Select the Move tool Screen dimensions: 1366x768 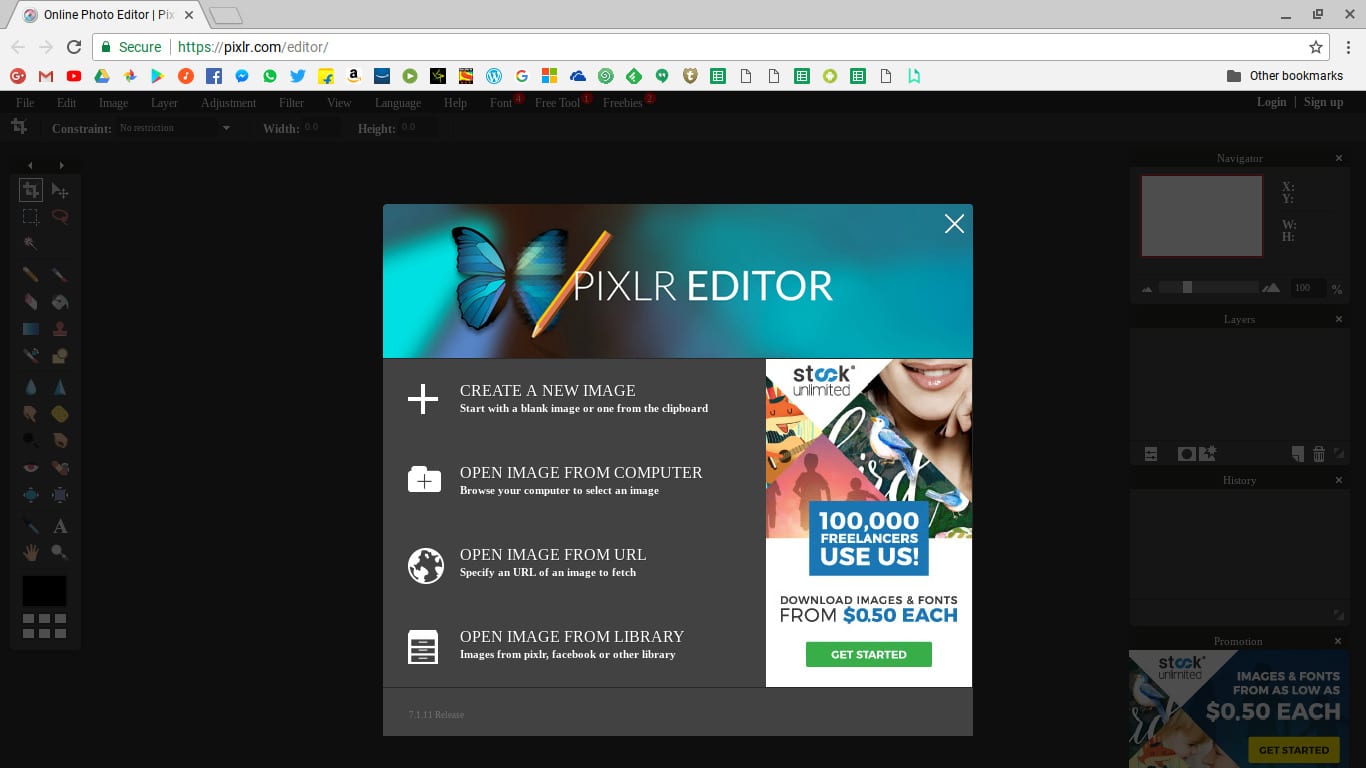[x=60, y=190]
